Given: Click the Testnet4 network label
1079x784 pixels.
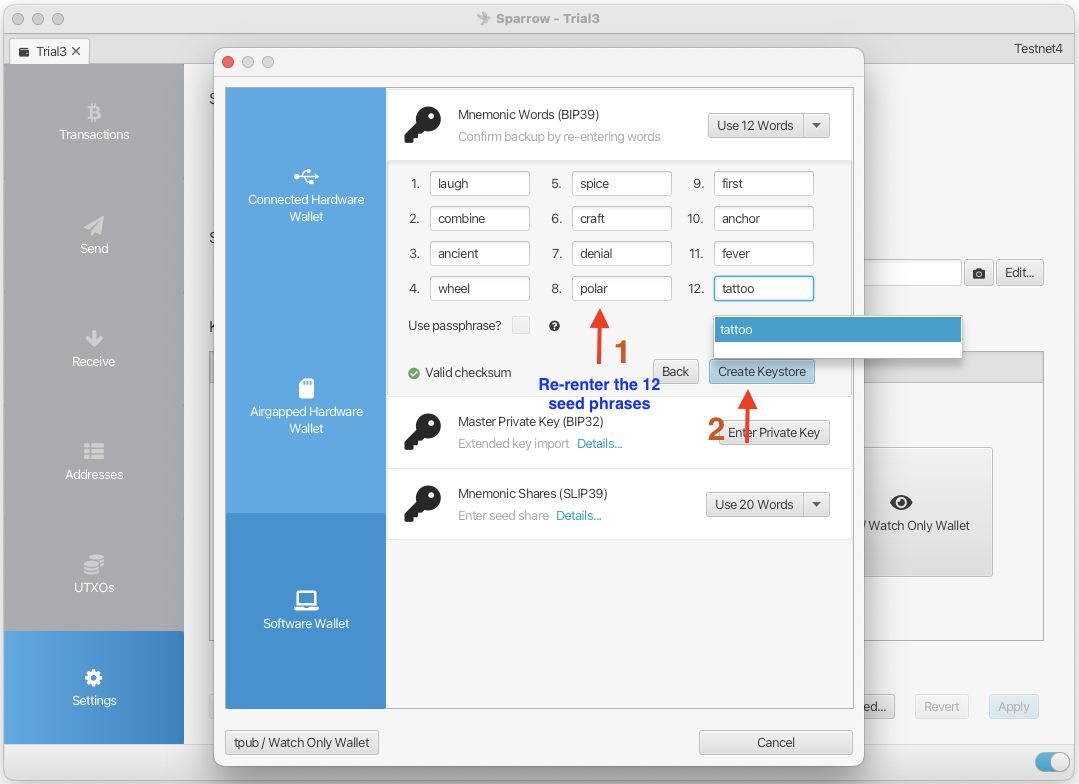Looking at the screenshot, I should click(1038, 49).
